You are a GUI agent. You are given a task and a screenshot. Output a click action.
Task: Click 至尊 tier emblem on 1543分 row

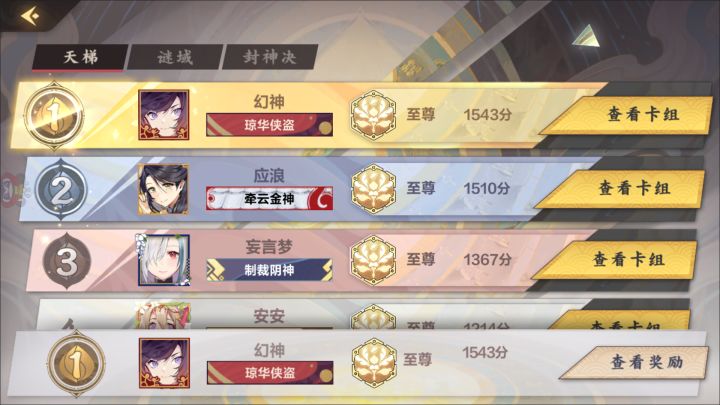pyautogui.click(x=373, y=115)
